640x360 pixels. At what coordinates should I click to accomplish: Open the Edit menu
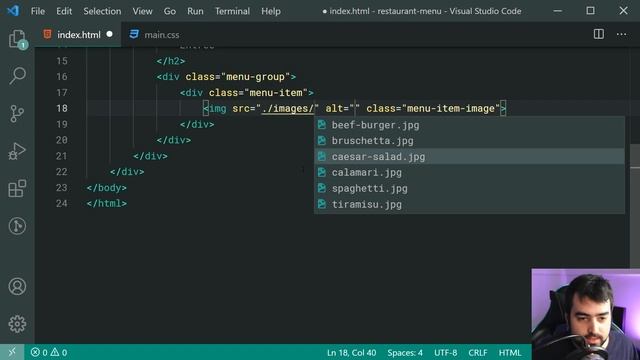click(64, 11)
